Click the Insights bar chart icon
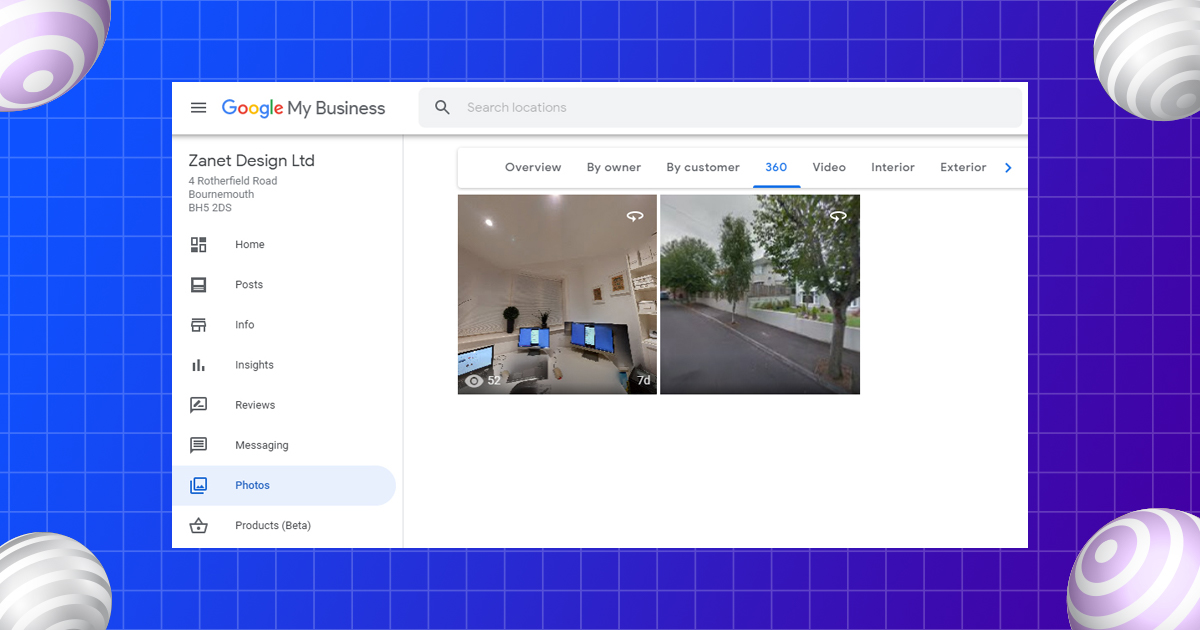 199,365
